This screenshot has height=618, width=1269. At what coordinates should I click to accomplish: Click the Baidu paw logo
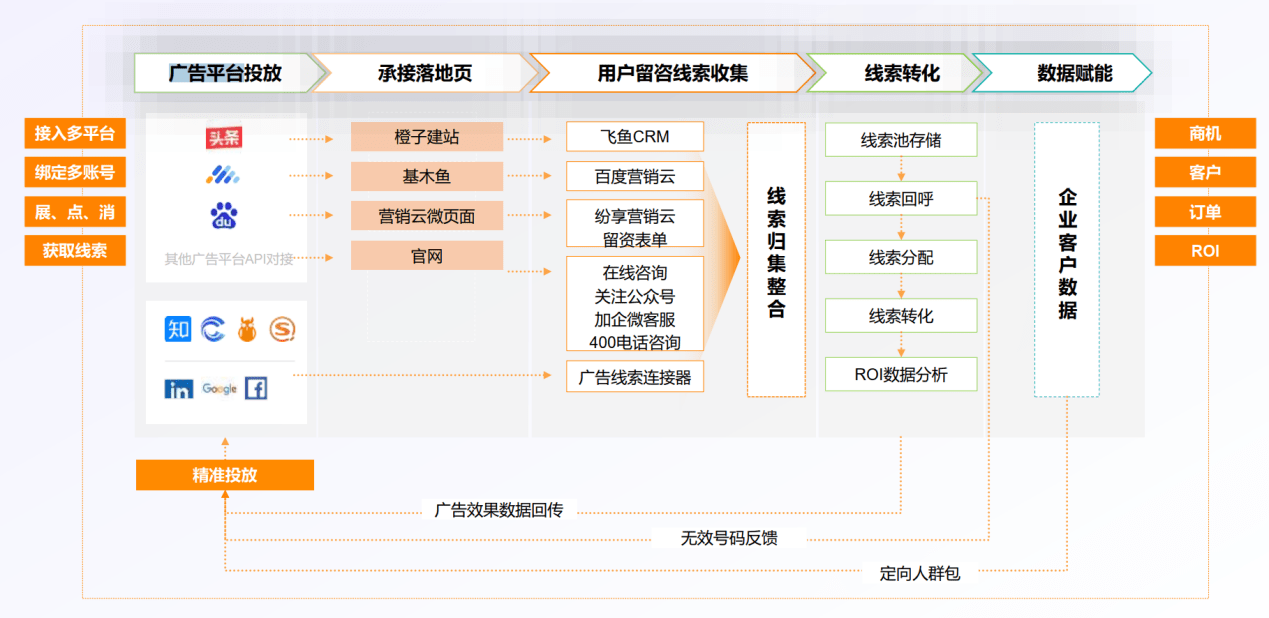[223, 215]
